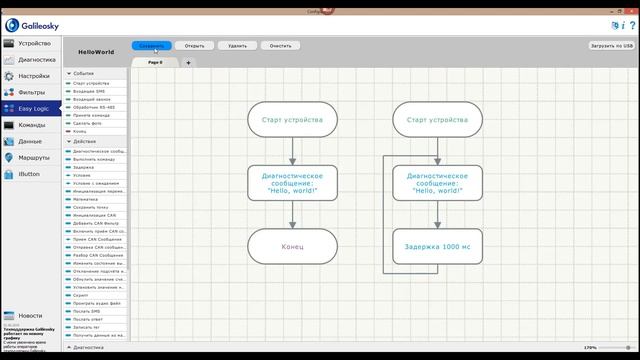Open the Фильтры sidebar icon

click(9, 93)
